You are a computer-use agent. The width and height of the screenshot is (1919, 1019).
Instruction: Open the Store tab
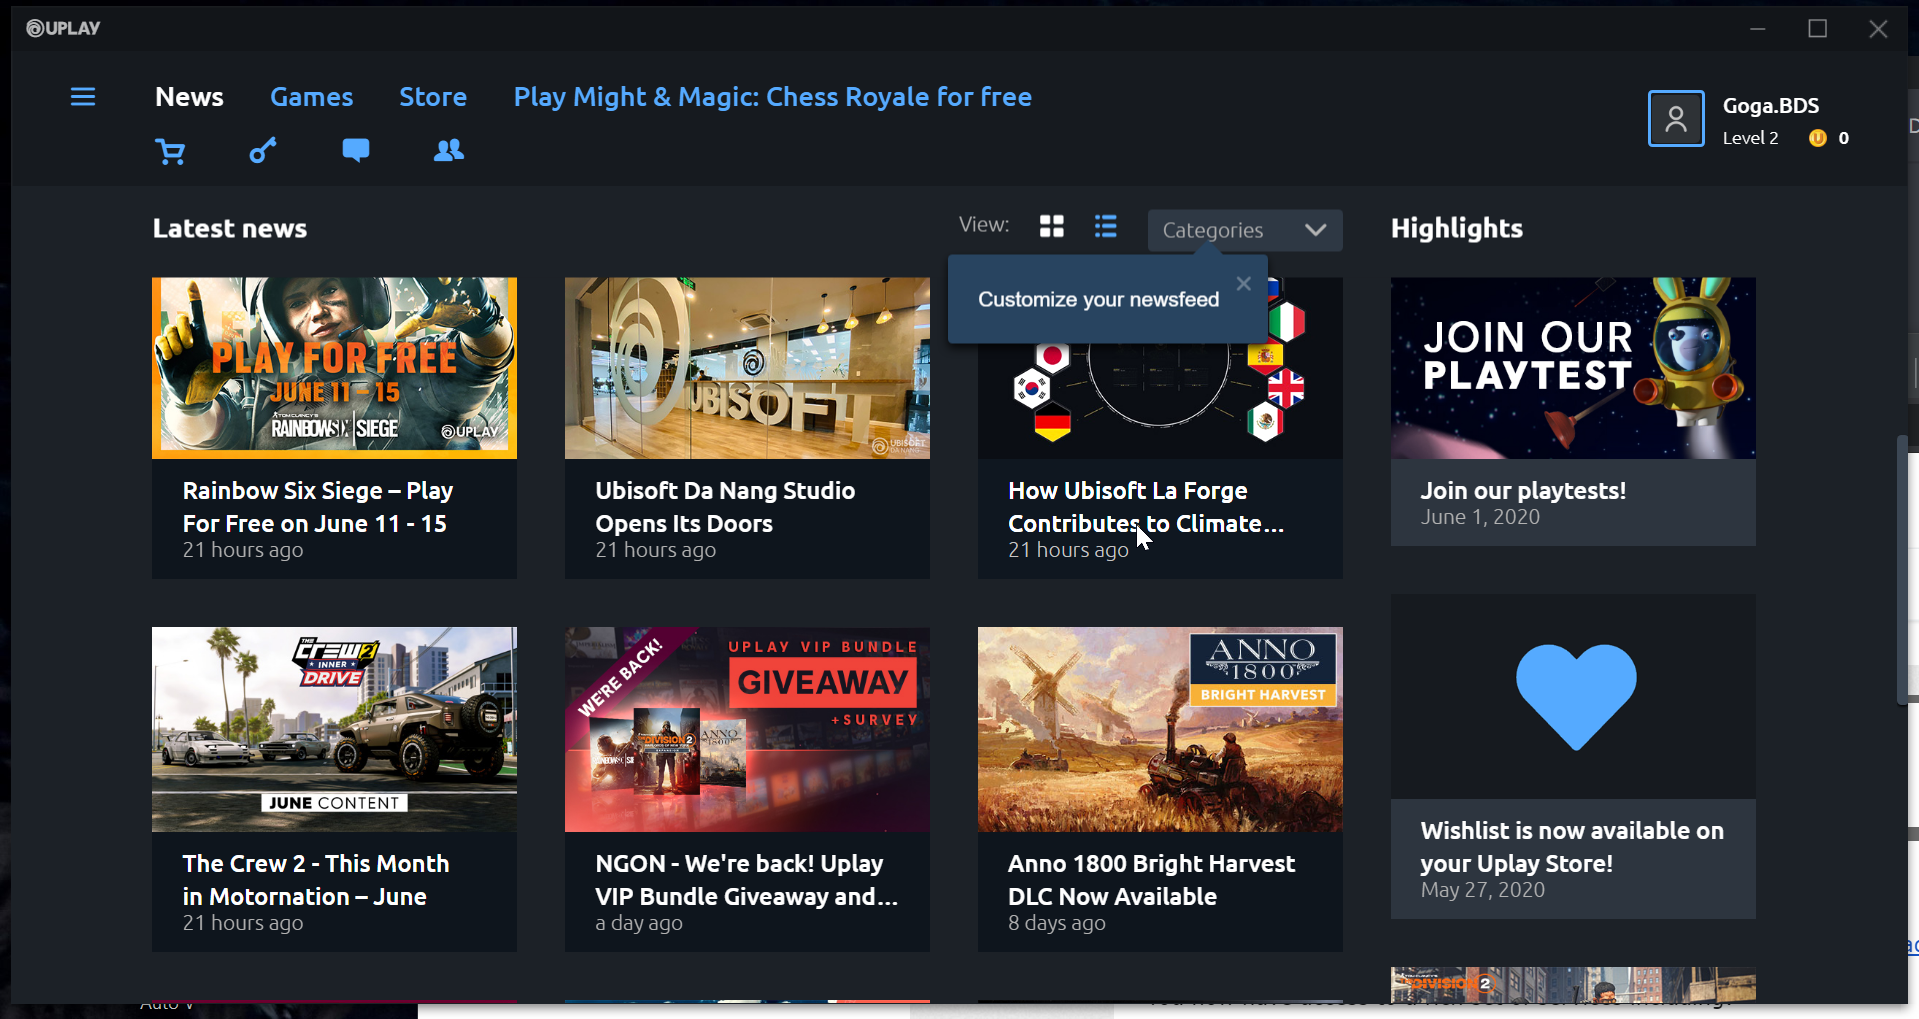pyautogui.click(x=433, y=97)
